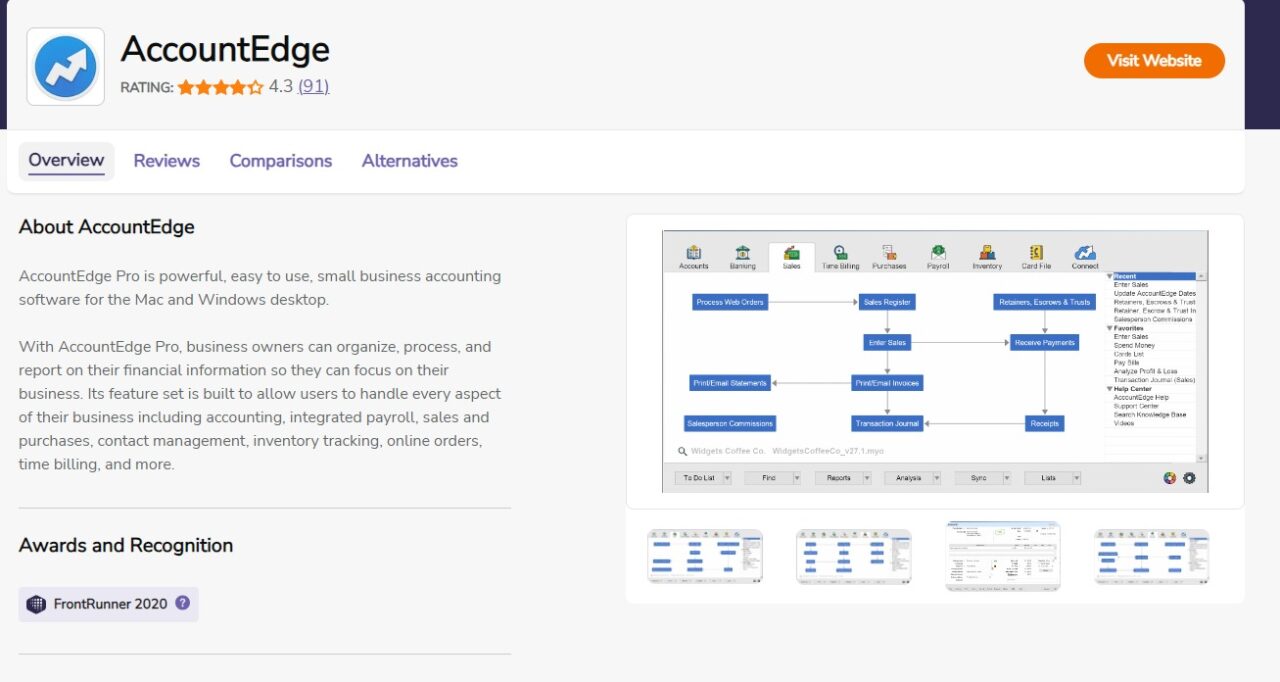1280x682 pixels.
Task: Select the third thumbnail showing a form window
Action: (x=1003, y=556)
